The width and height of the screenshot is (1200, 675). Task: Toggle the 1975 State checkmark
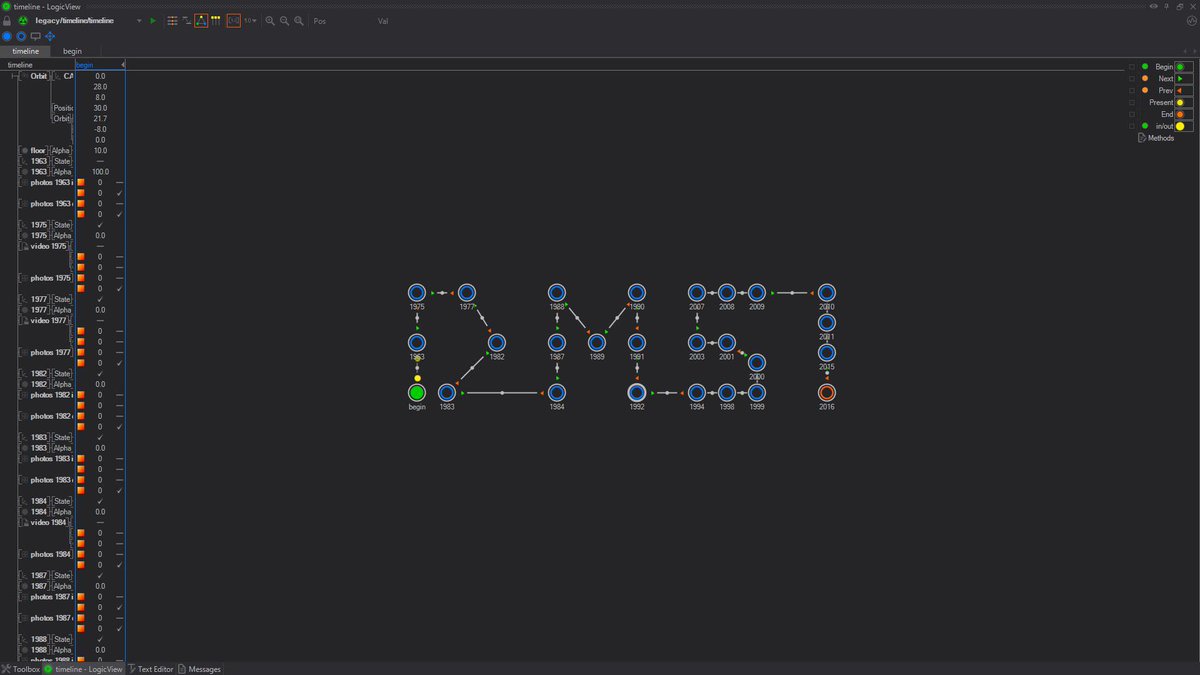[x=100, y=225]
